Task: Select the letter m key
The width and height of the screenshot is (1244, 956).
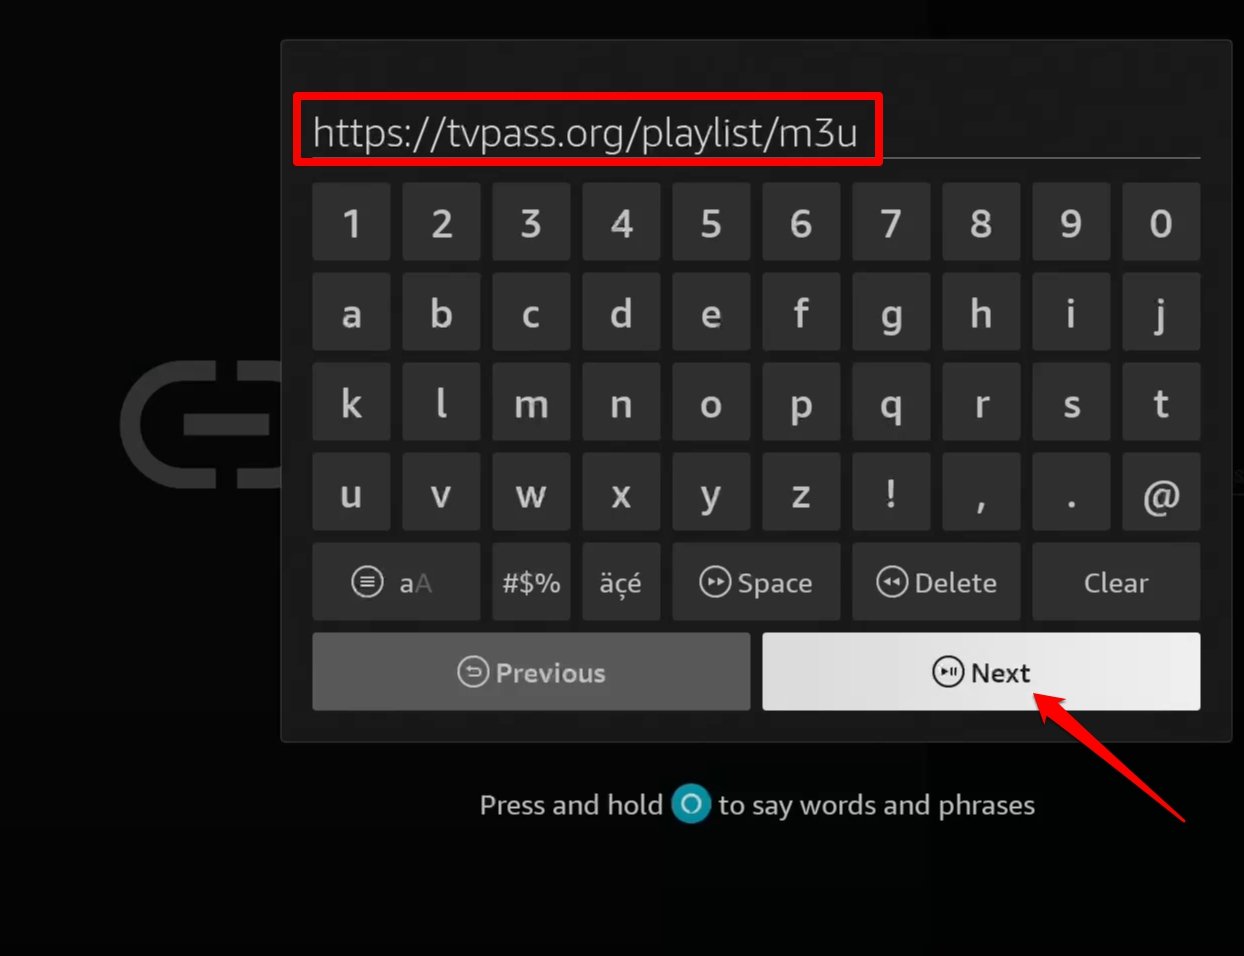Action: (531, 401)
